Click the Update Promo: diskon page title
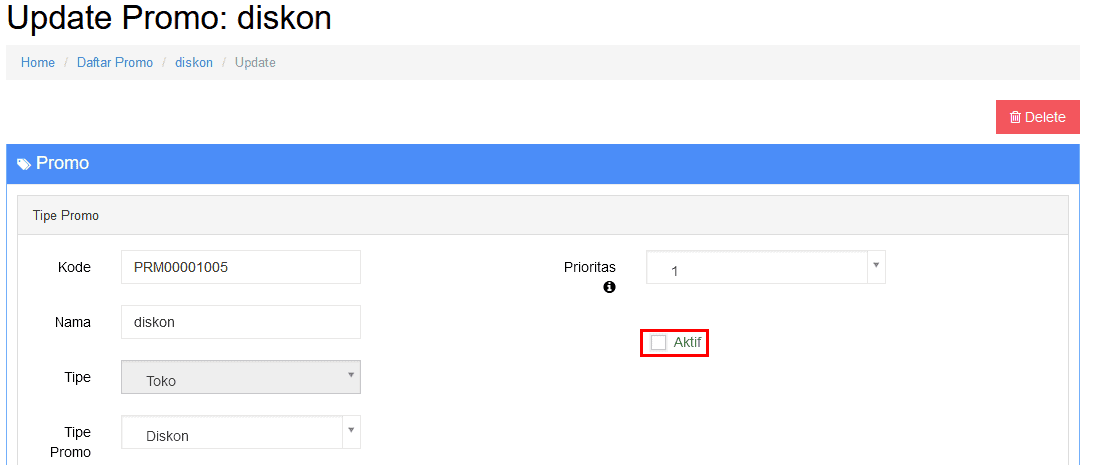The width and height of the screenshot is (1094, 465). [170, 17]
